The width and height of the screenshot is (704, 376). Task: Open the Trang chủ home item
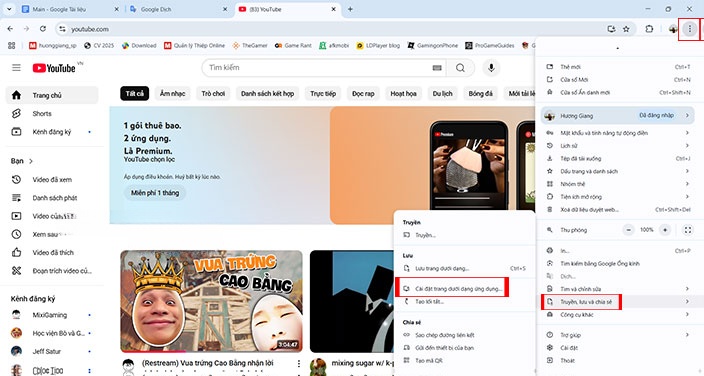(x=52, y=95)
